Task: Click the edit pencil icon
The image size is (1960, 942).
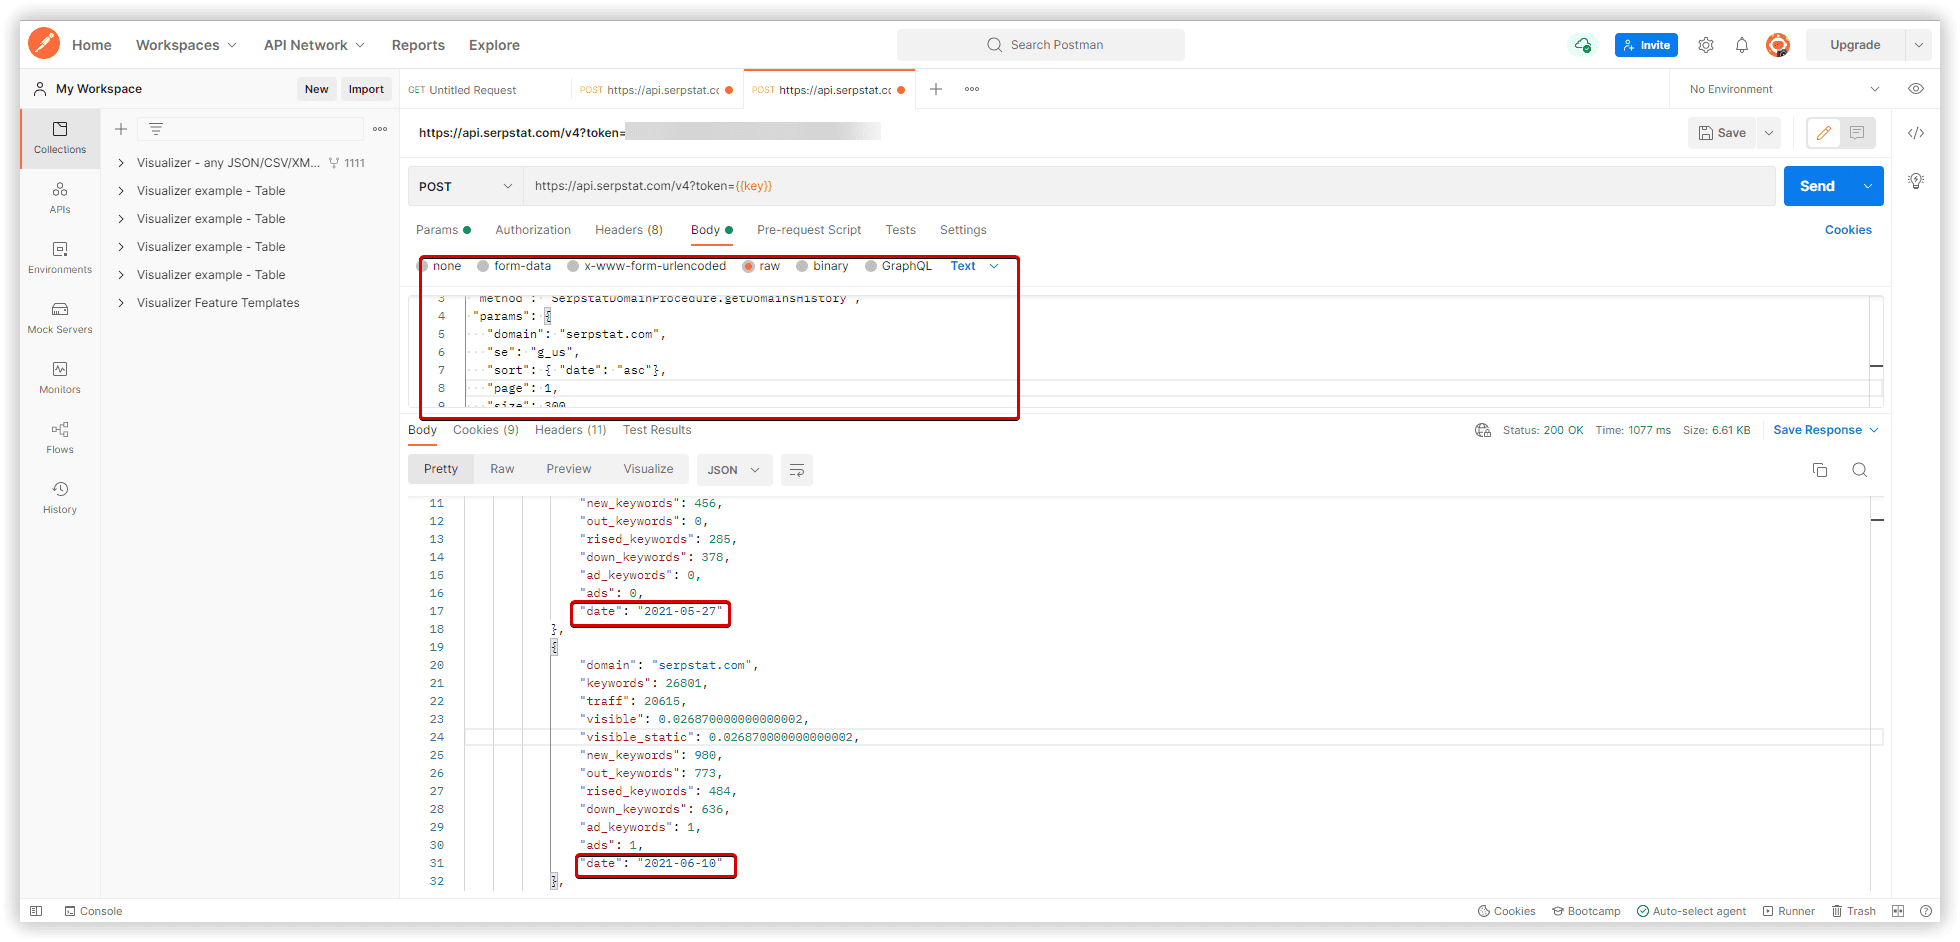Action: click(x=1824, y=133)
